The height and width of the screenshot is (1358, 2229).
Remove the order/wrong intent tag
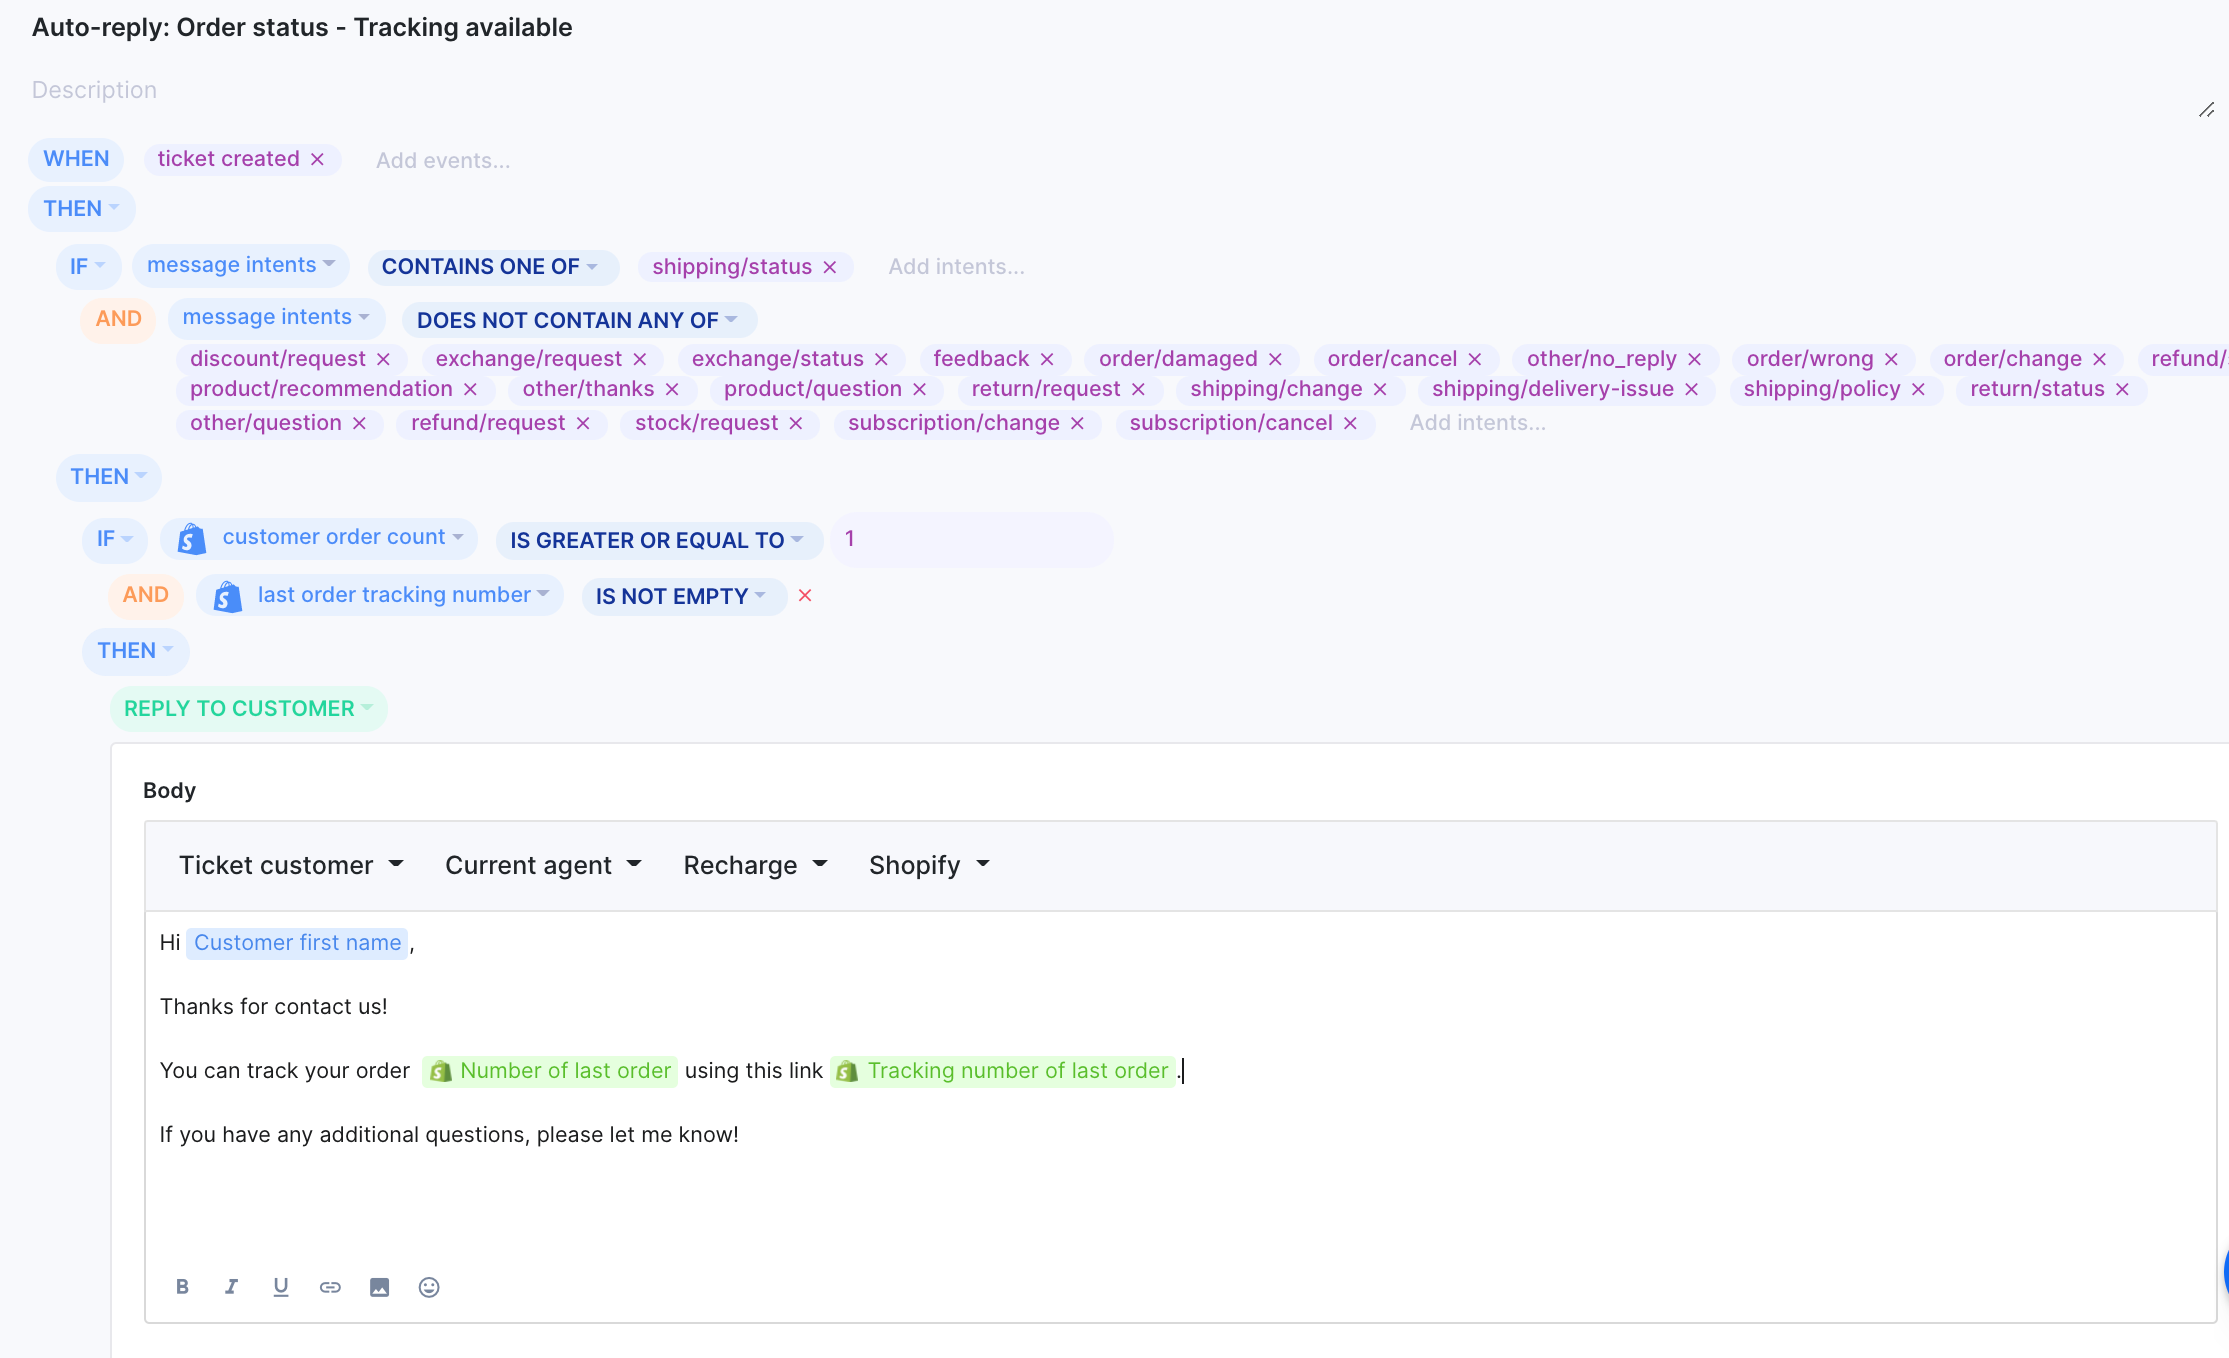[x=1891, y=359]
